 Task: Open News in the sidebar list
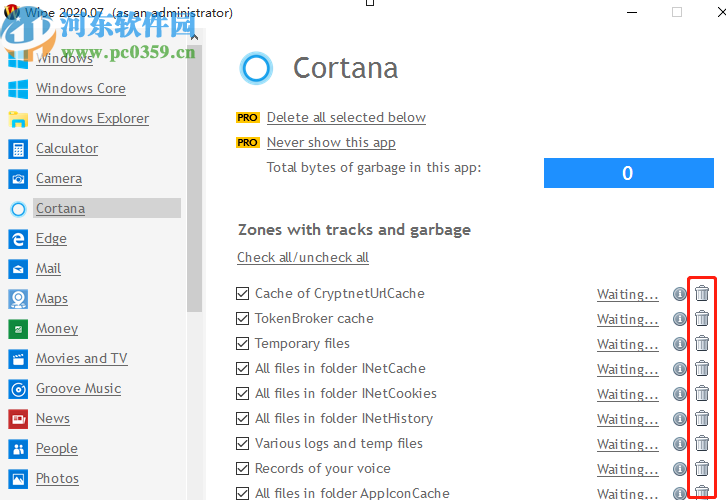(x=53, y=419)
